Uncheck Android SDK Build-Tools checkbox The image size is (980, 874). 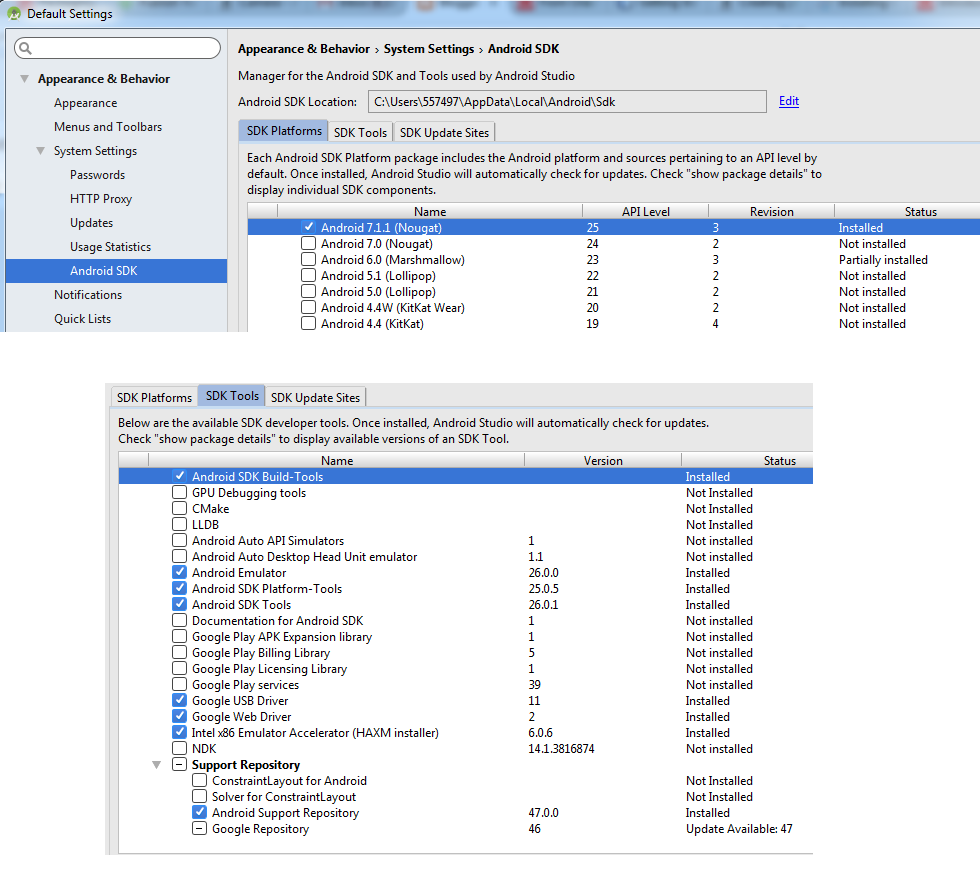180,476
